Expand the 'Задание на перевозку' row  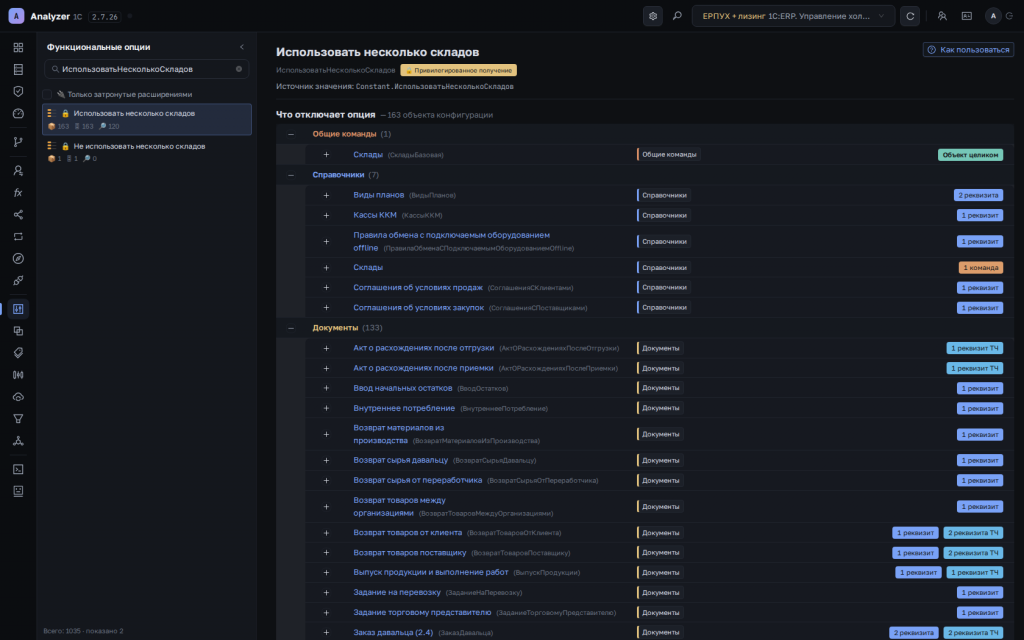click(327, 593)
